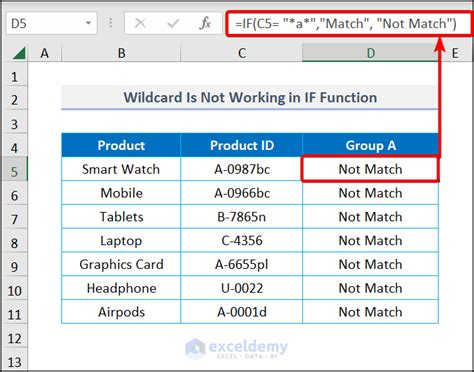
Task: Select 'Not Match' in Smart Watch row
Action: 370,169
